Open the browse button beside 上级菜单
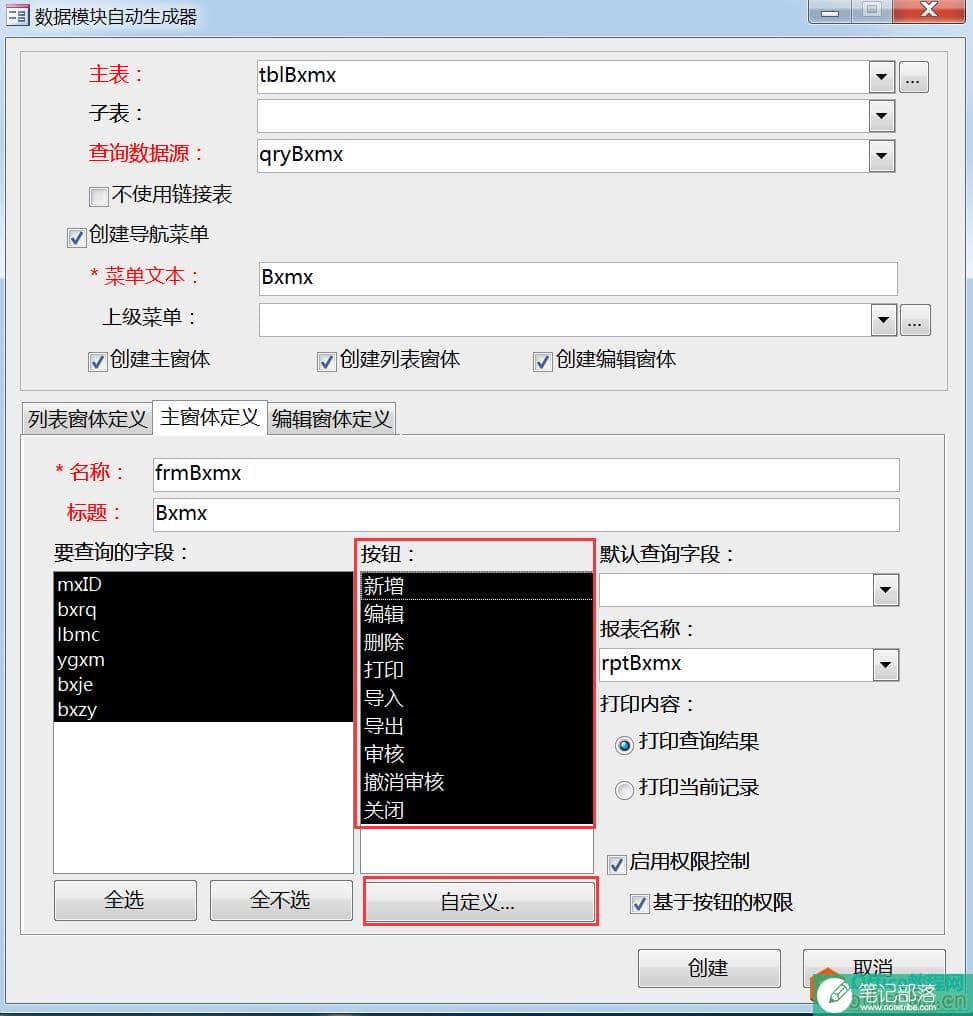The width and height of the screenshot is (973, 1016). 915,320
